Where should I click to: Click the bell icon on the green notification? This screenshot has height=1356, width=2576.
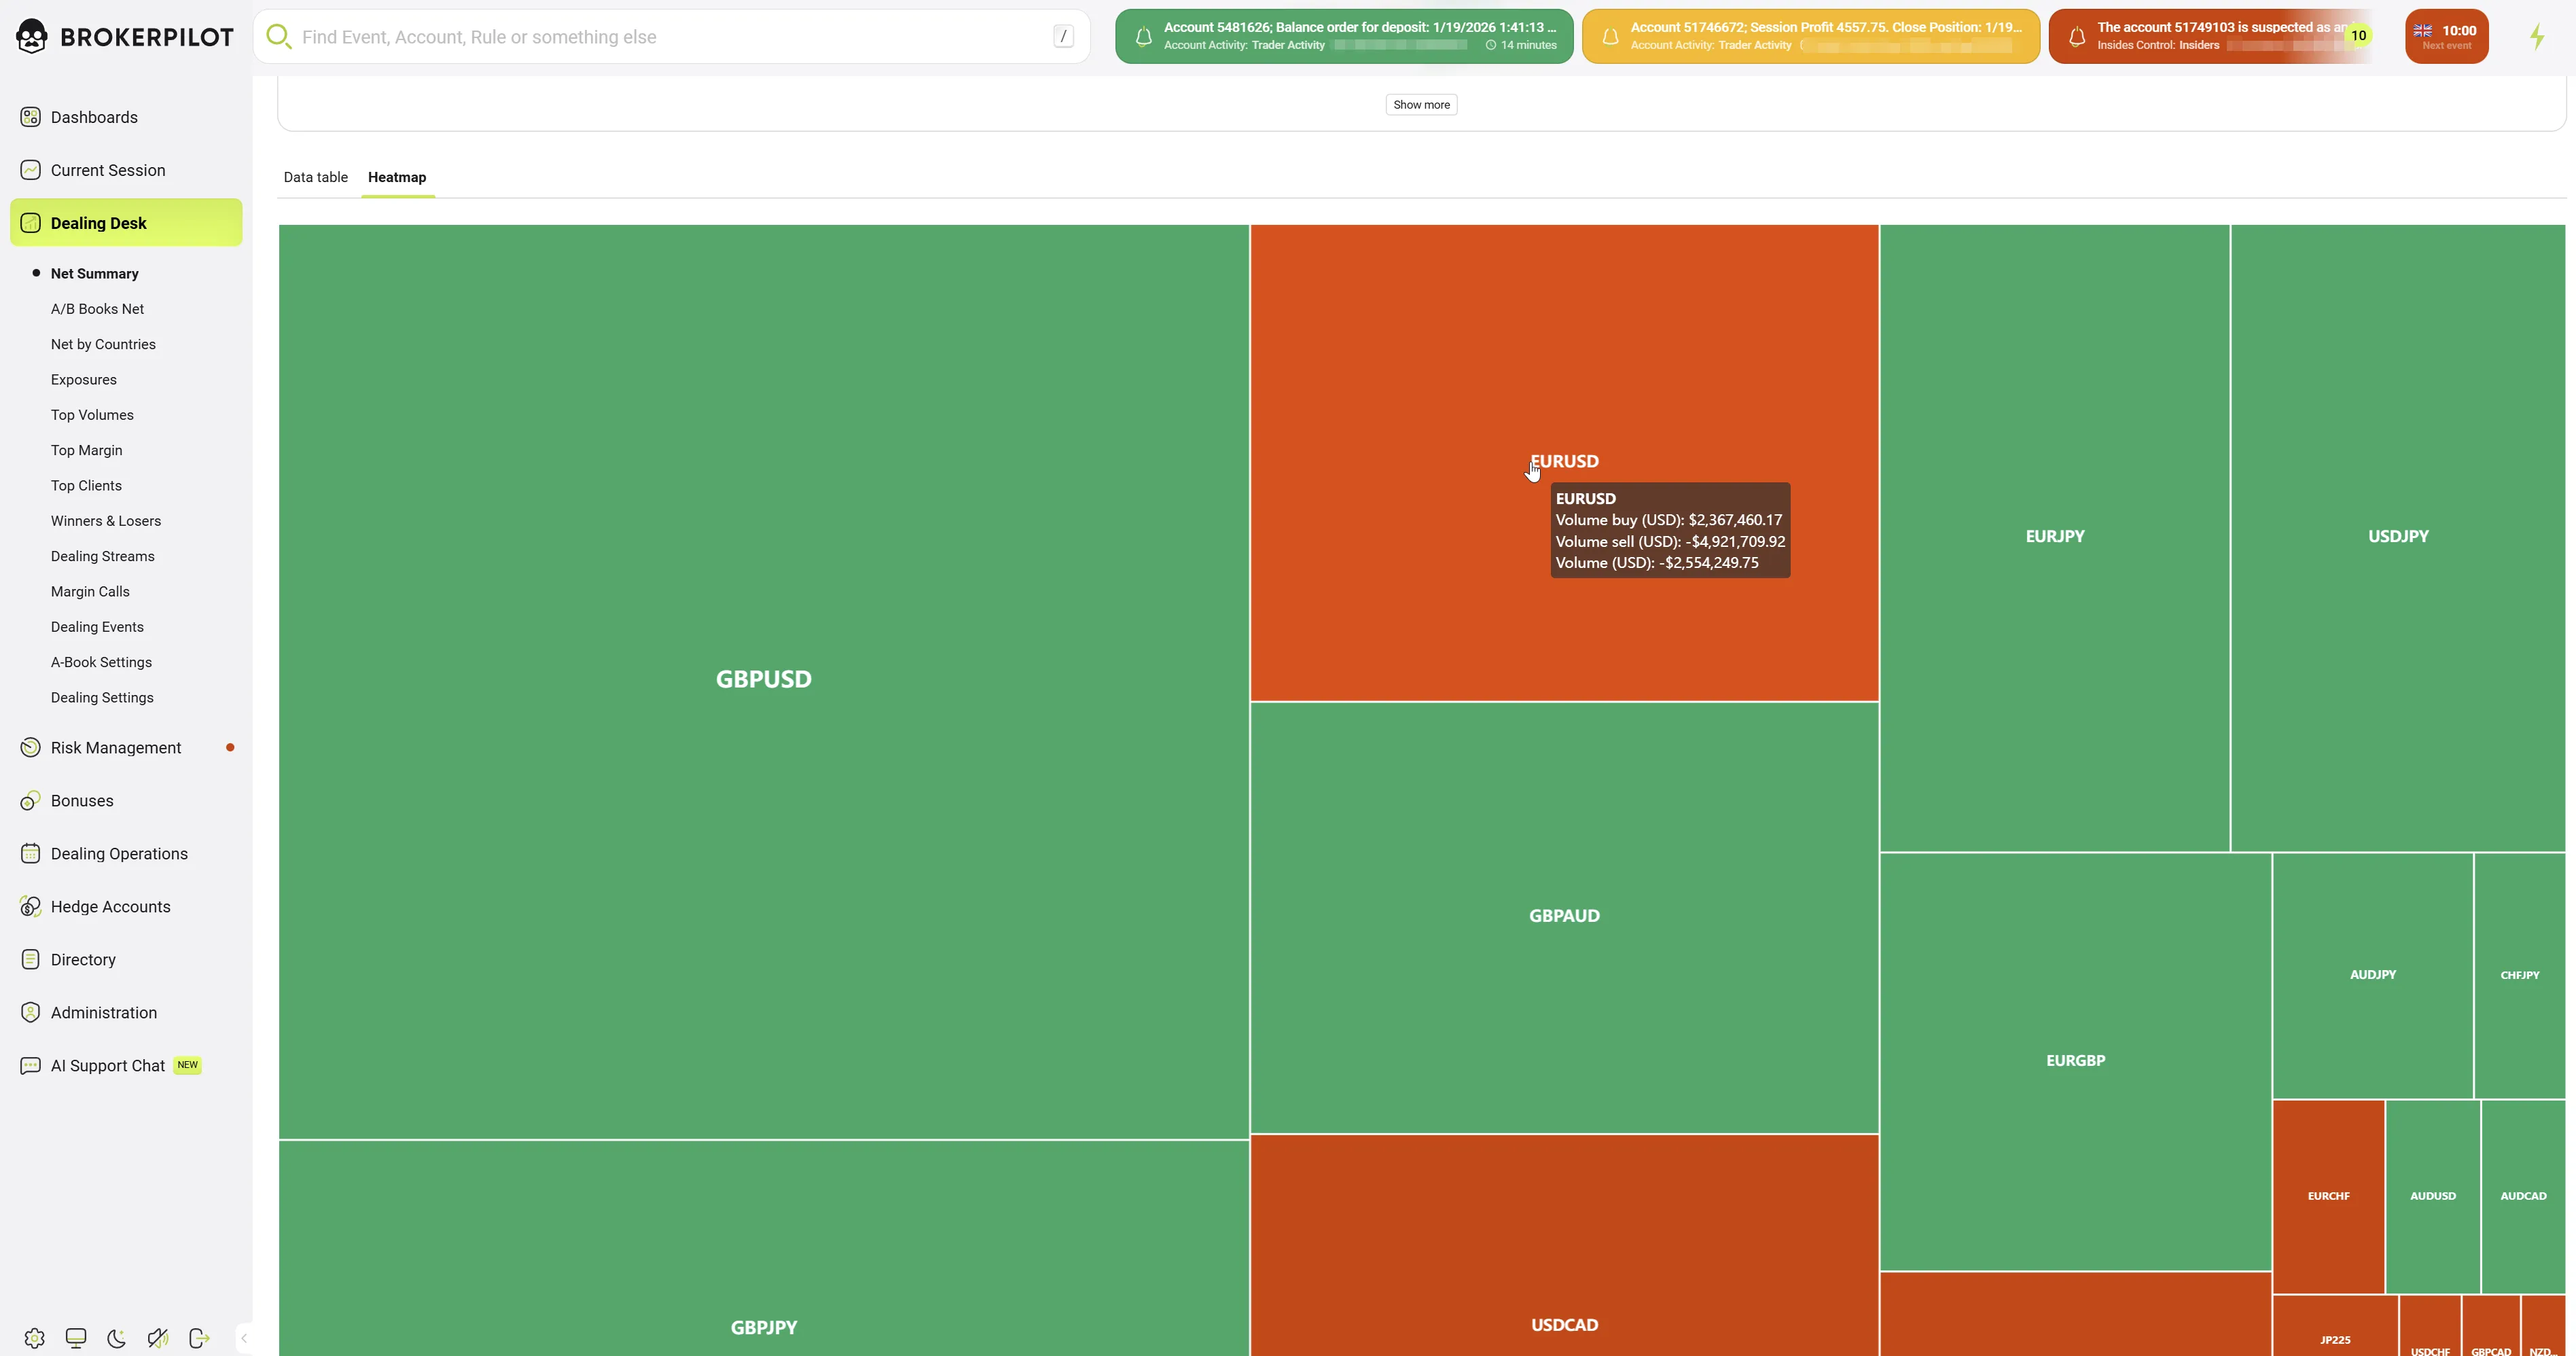pos(1143,37)
